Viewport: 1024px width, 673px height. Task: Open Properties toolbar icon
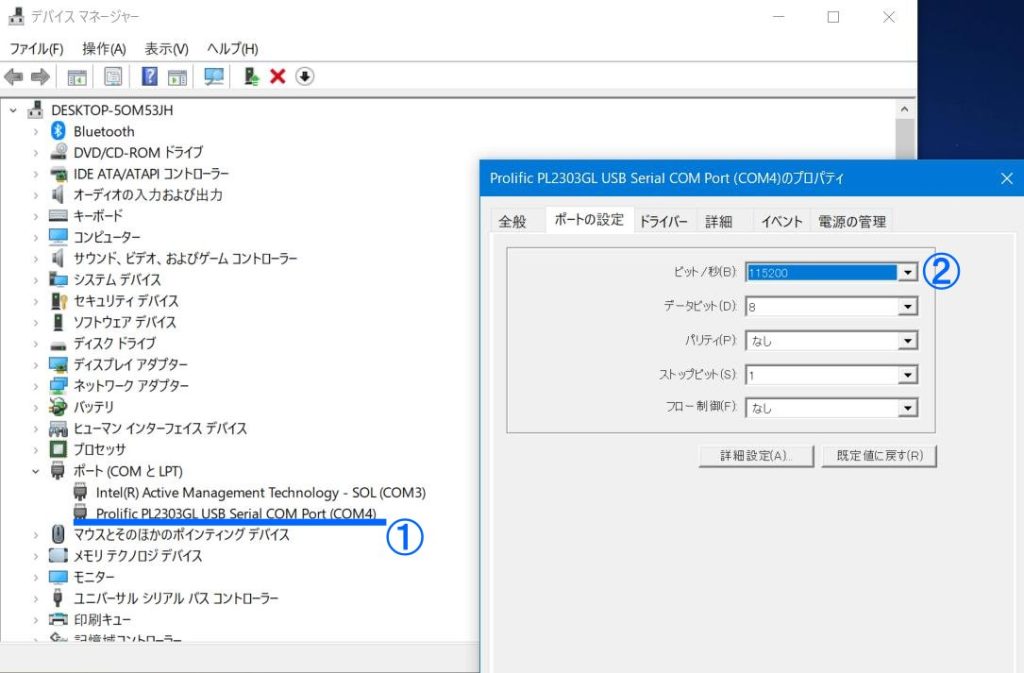[113, 77]
